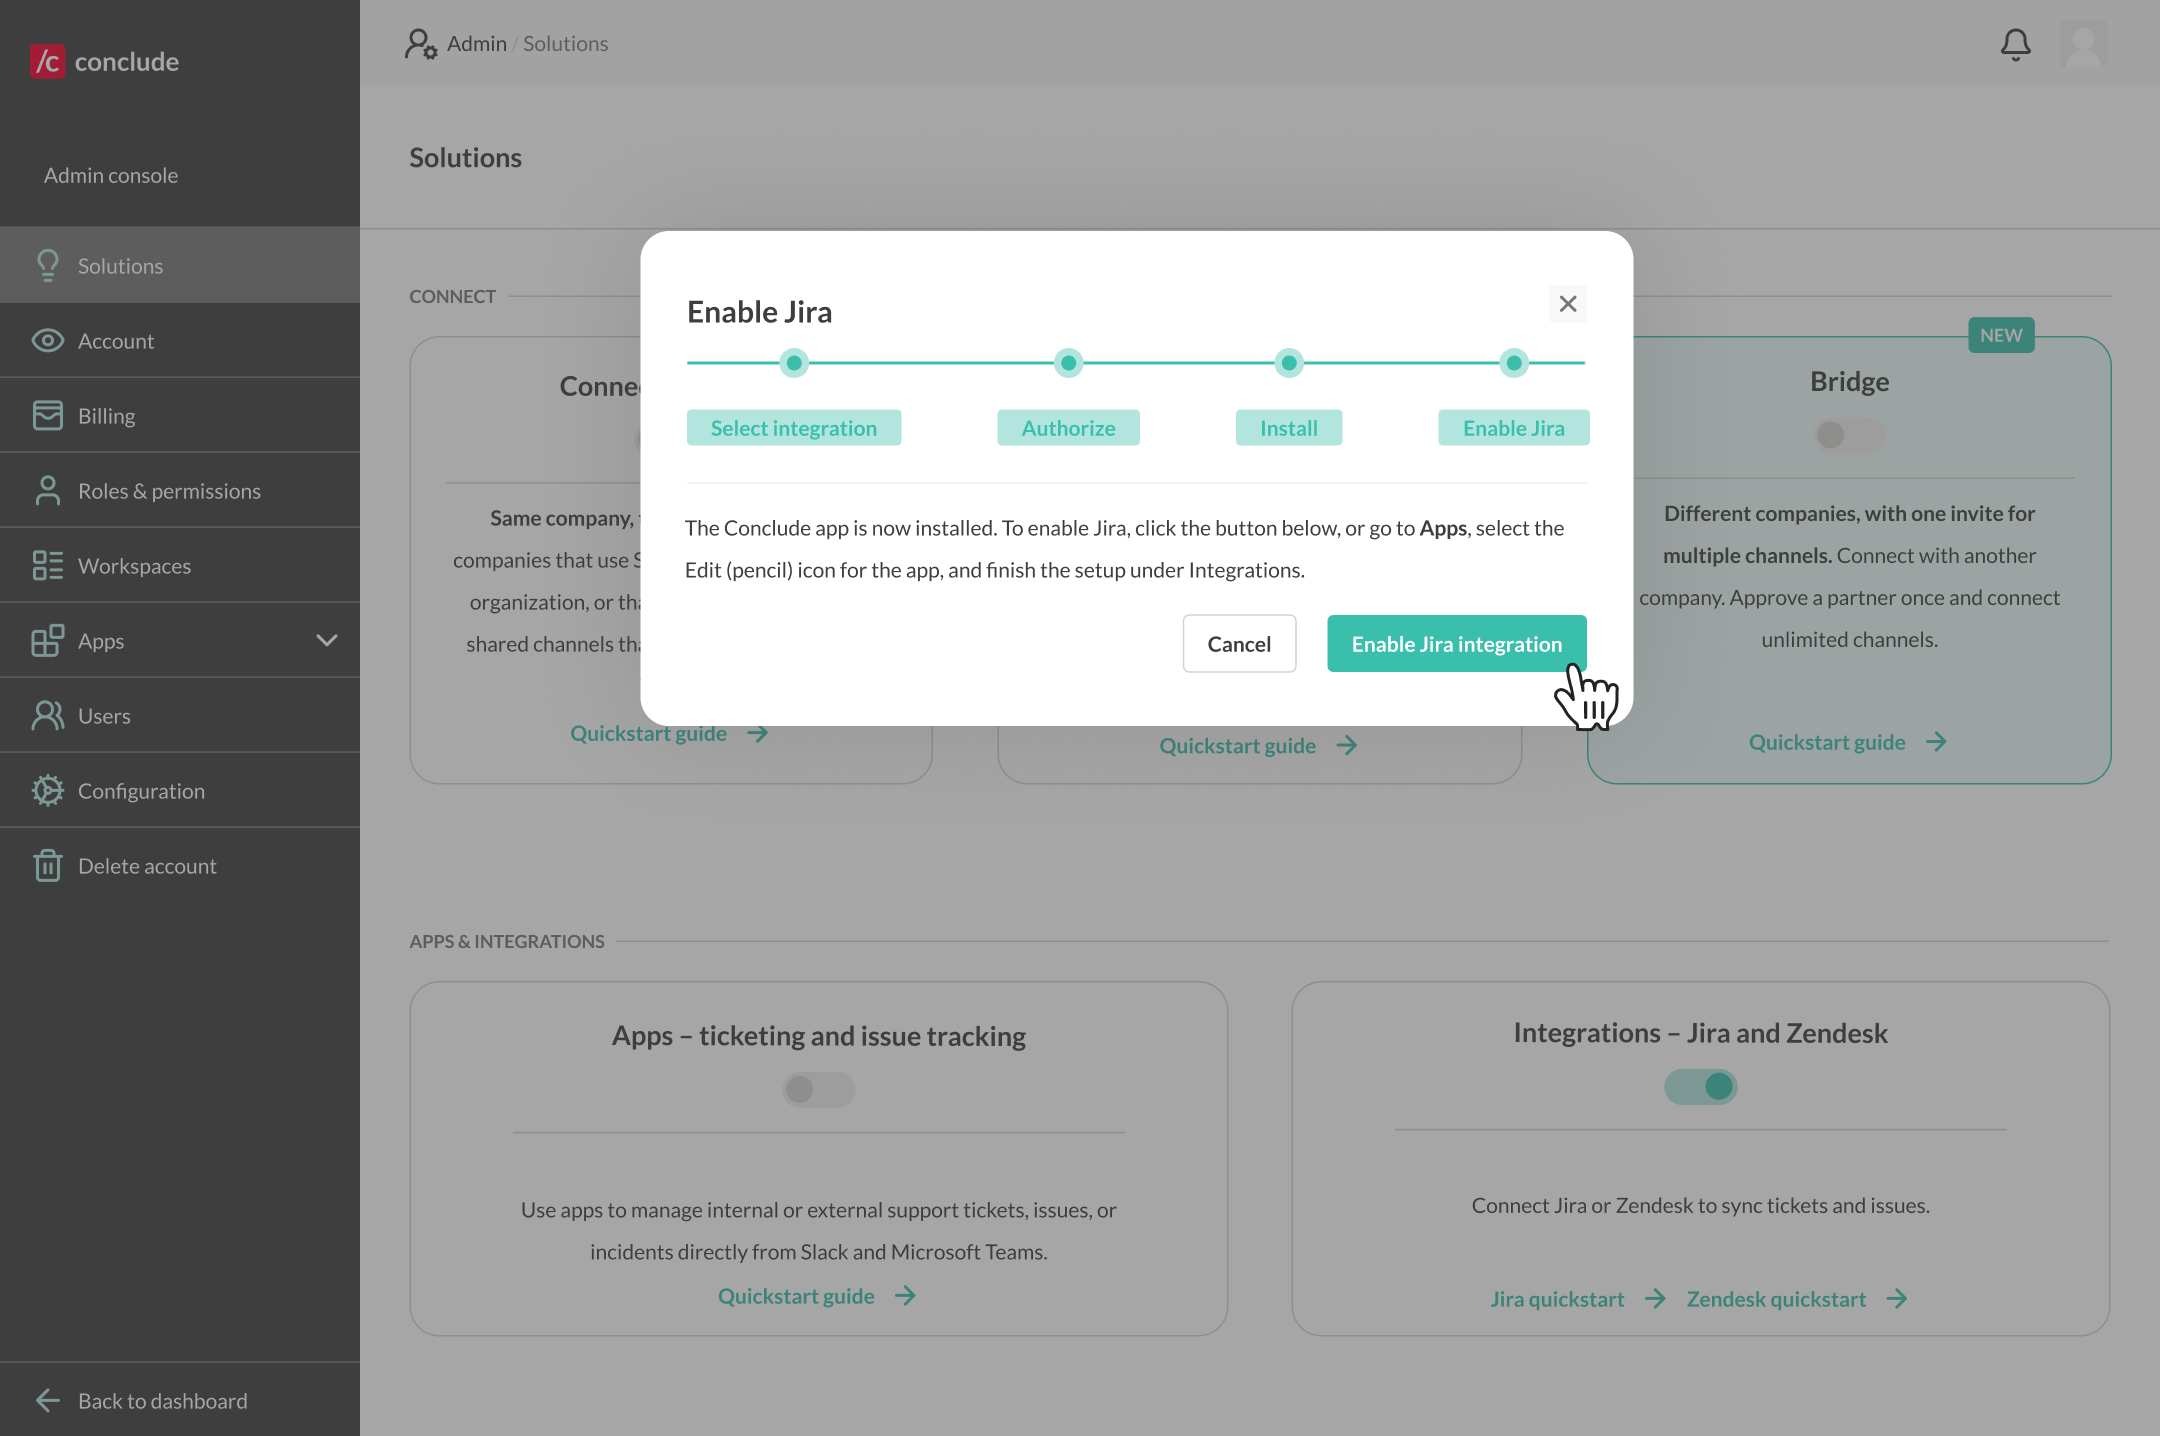The image size is (2160, 1436).
Task: Click arrow next to Bridge Quickstart guide
Action: click(x=1936, y=742)
